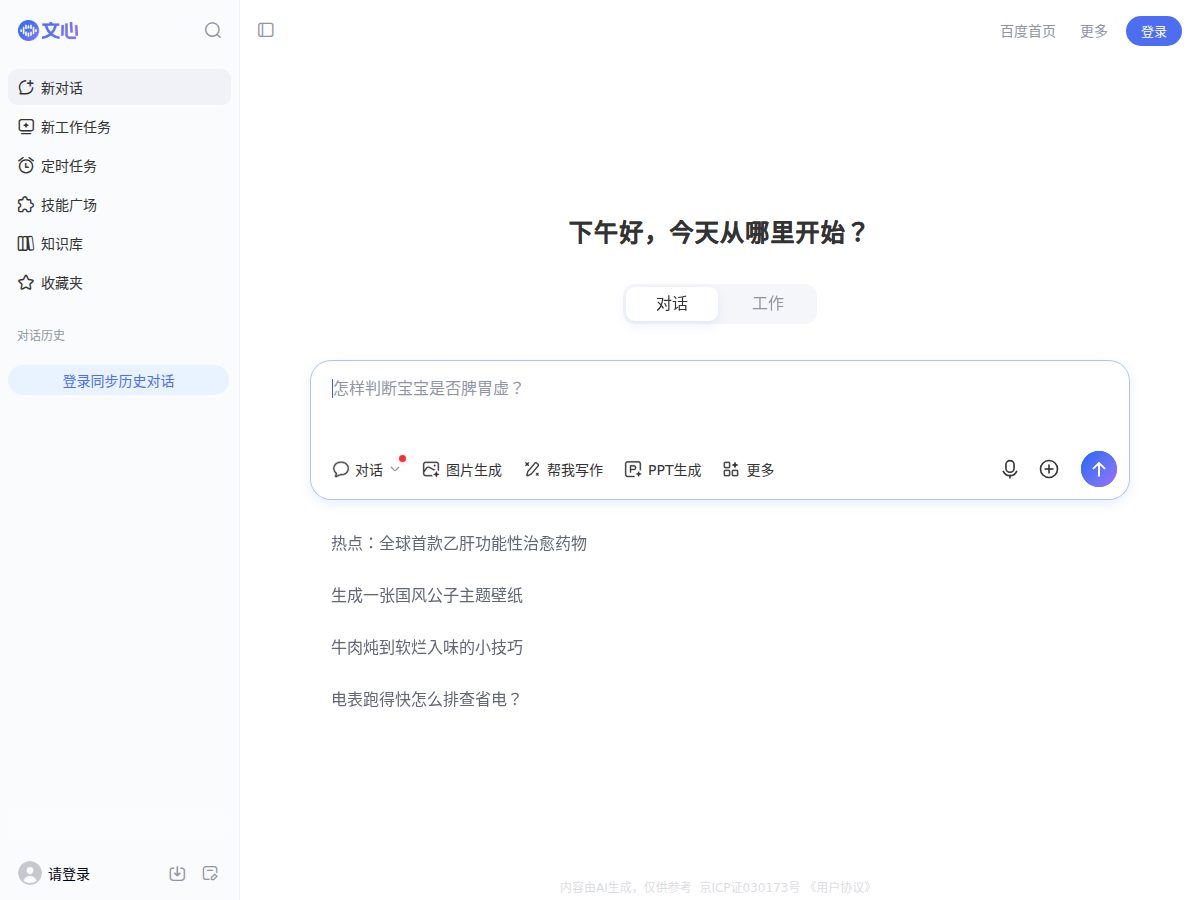
Task: Click the 更多 grid icon in the input toolbar
Action: 731,469
